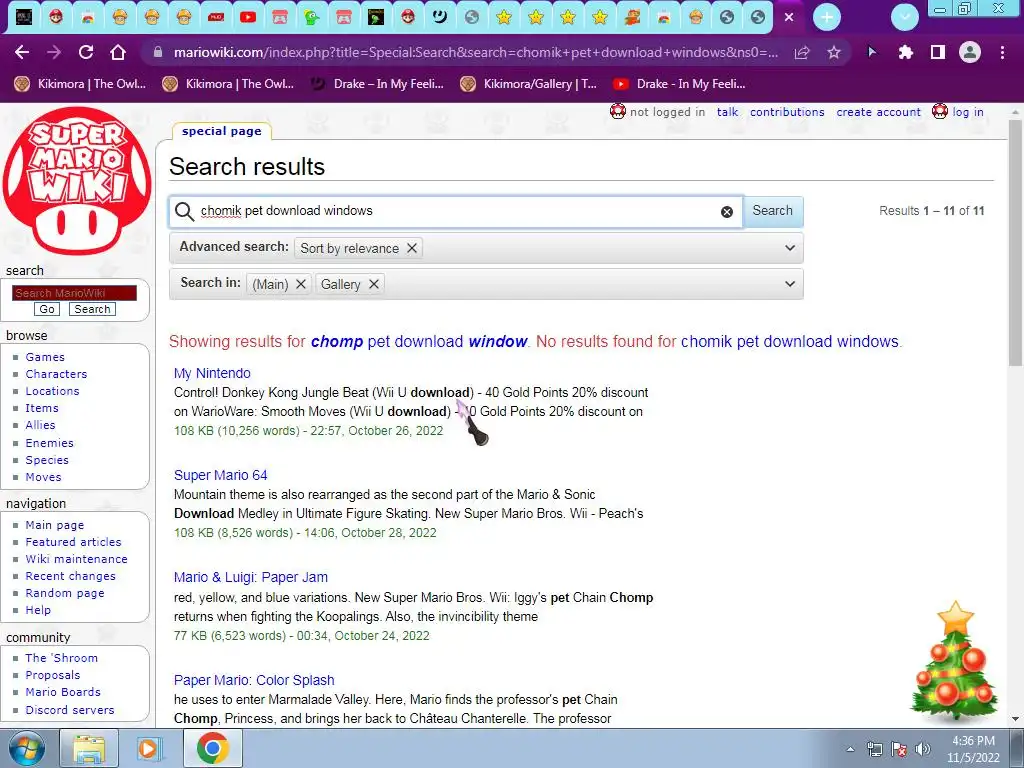
Task: Click the page vertical scrollbar
Action: (1016, 243)
